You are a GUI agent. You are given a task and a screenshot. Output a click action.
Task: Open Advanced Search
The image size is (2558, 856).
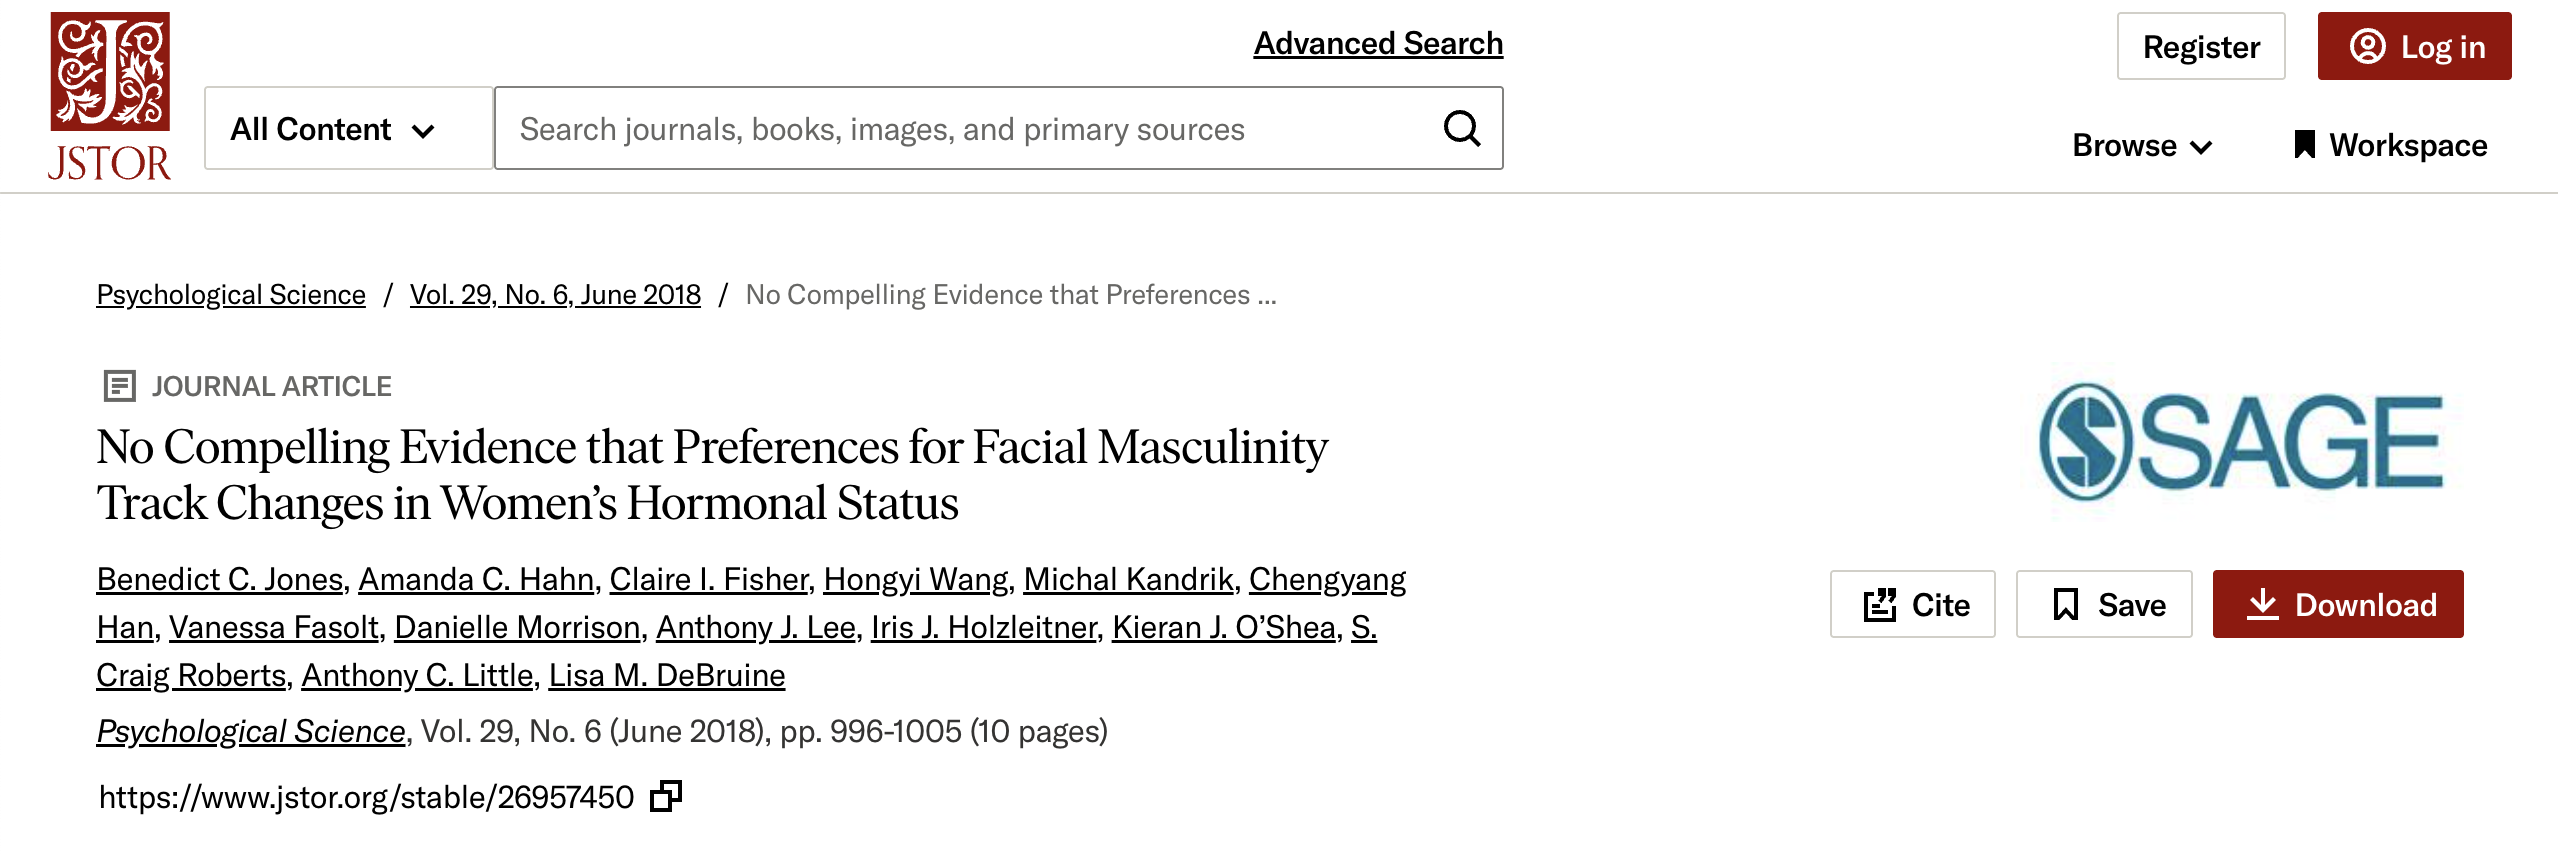point(1378,43)
